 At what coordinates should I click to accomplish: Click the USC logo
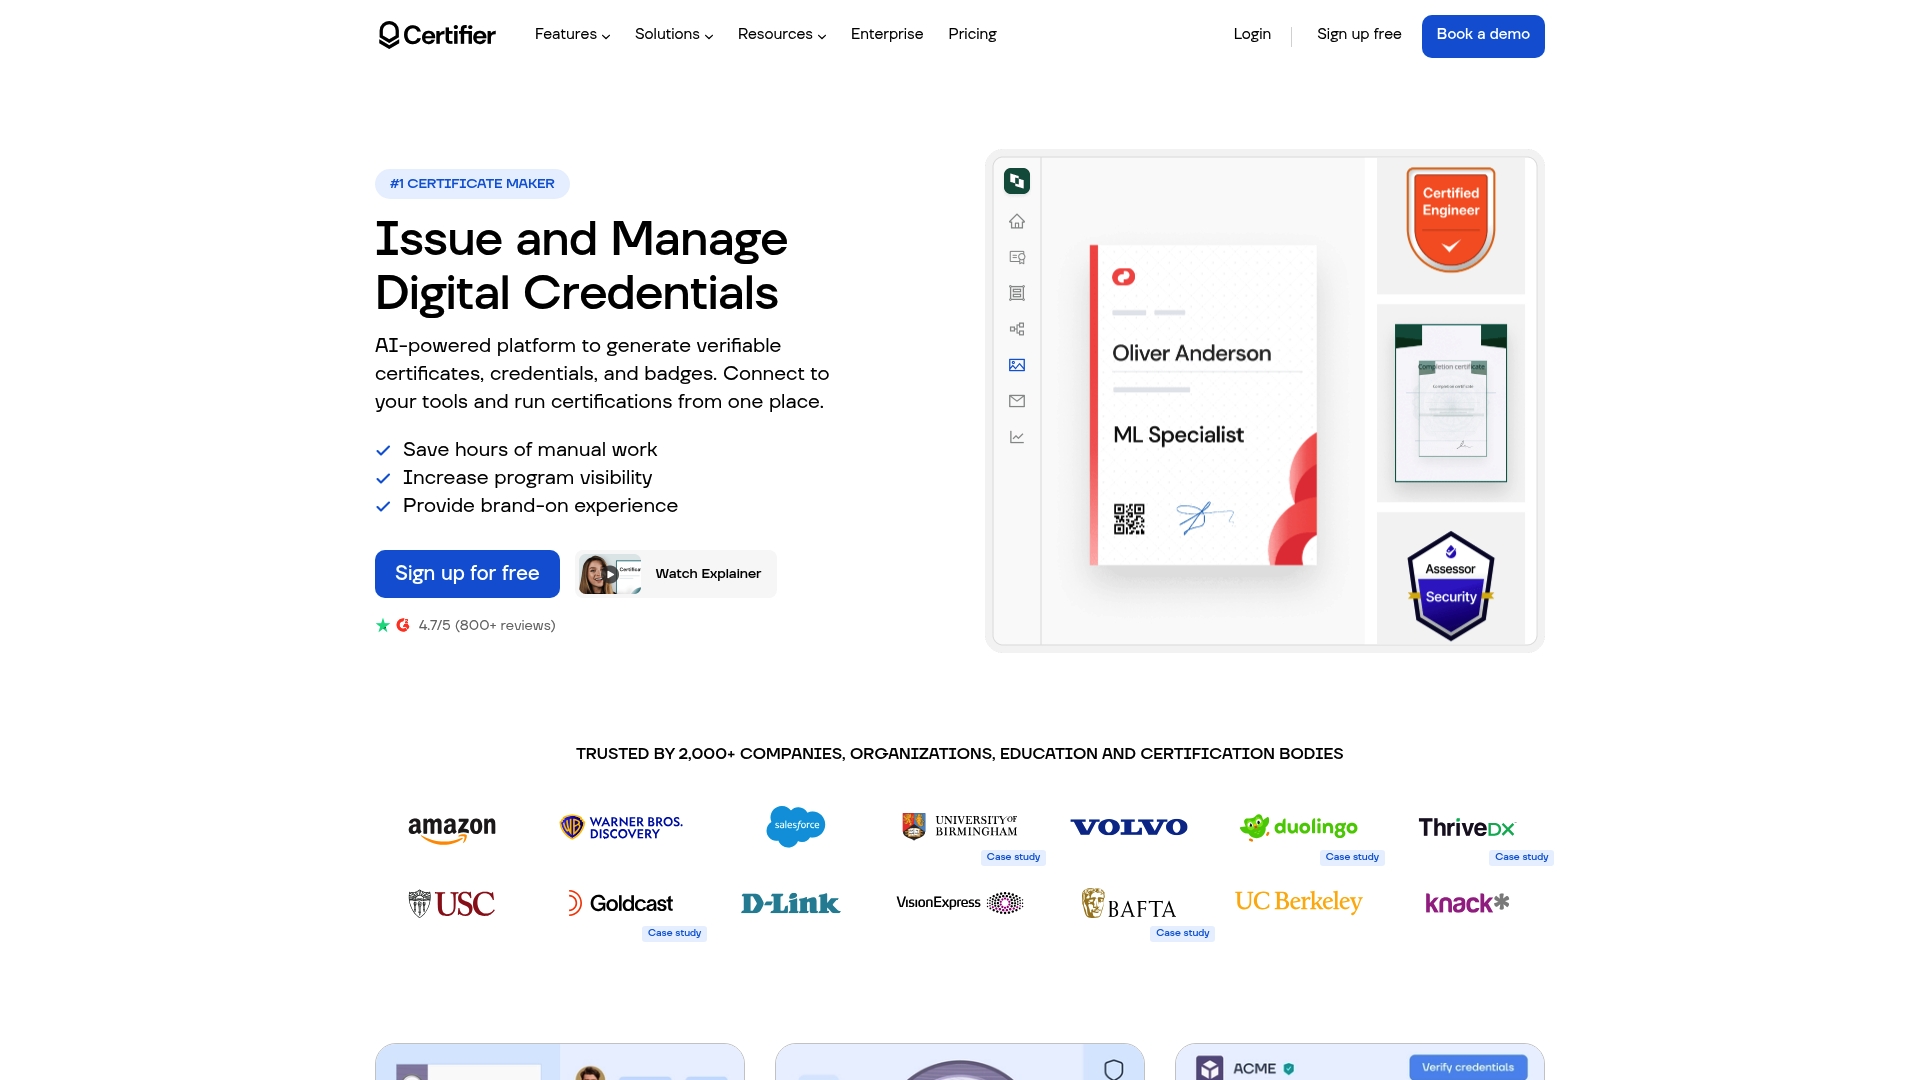(x=452, y=904)
